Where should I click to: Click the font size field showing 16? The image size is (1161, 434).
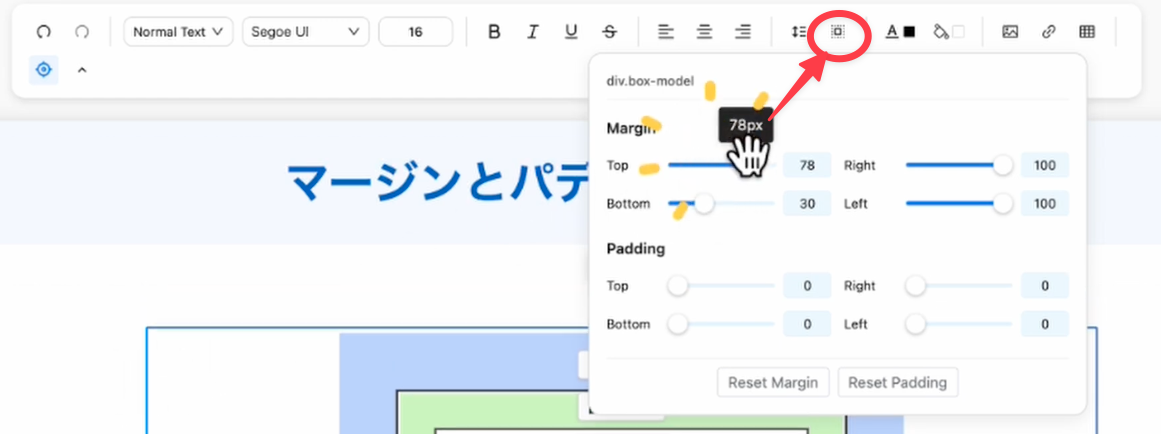415,32
